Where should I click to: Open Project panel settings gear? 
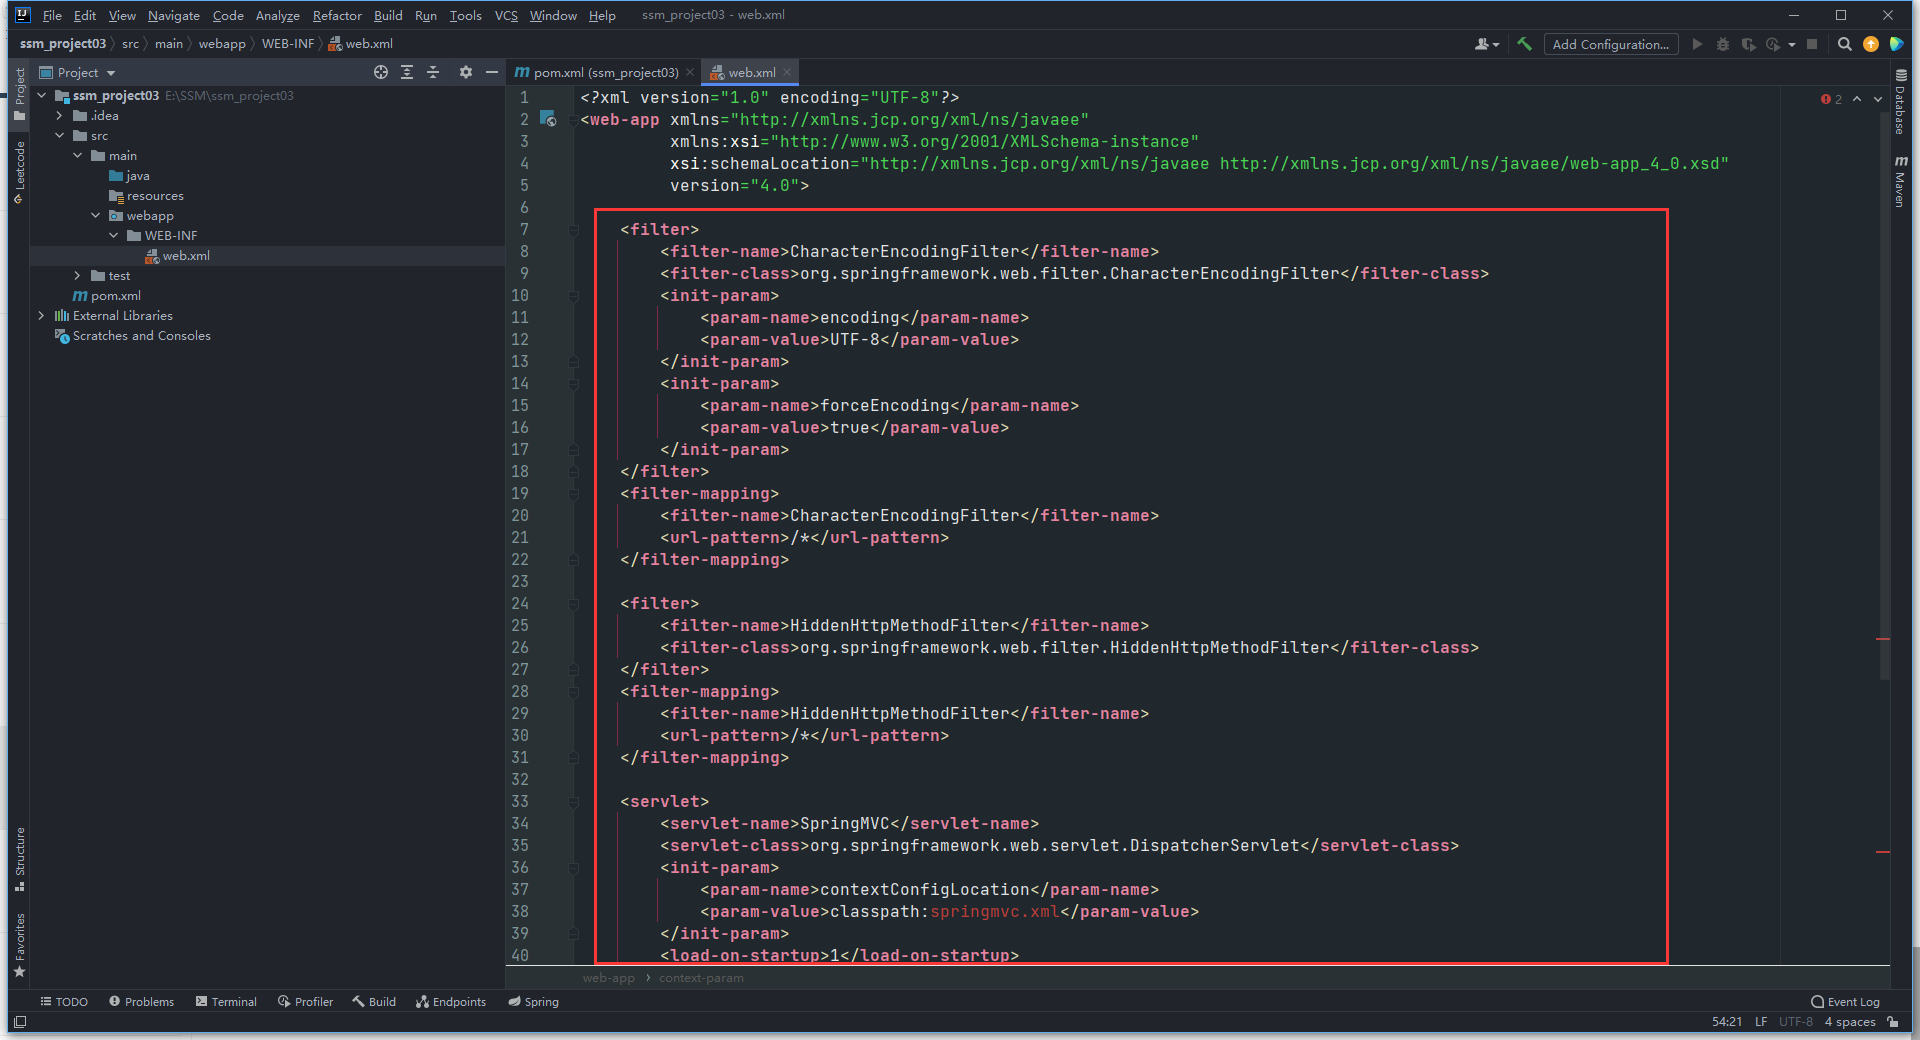[465, 72]
